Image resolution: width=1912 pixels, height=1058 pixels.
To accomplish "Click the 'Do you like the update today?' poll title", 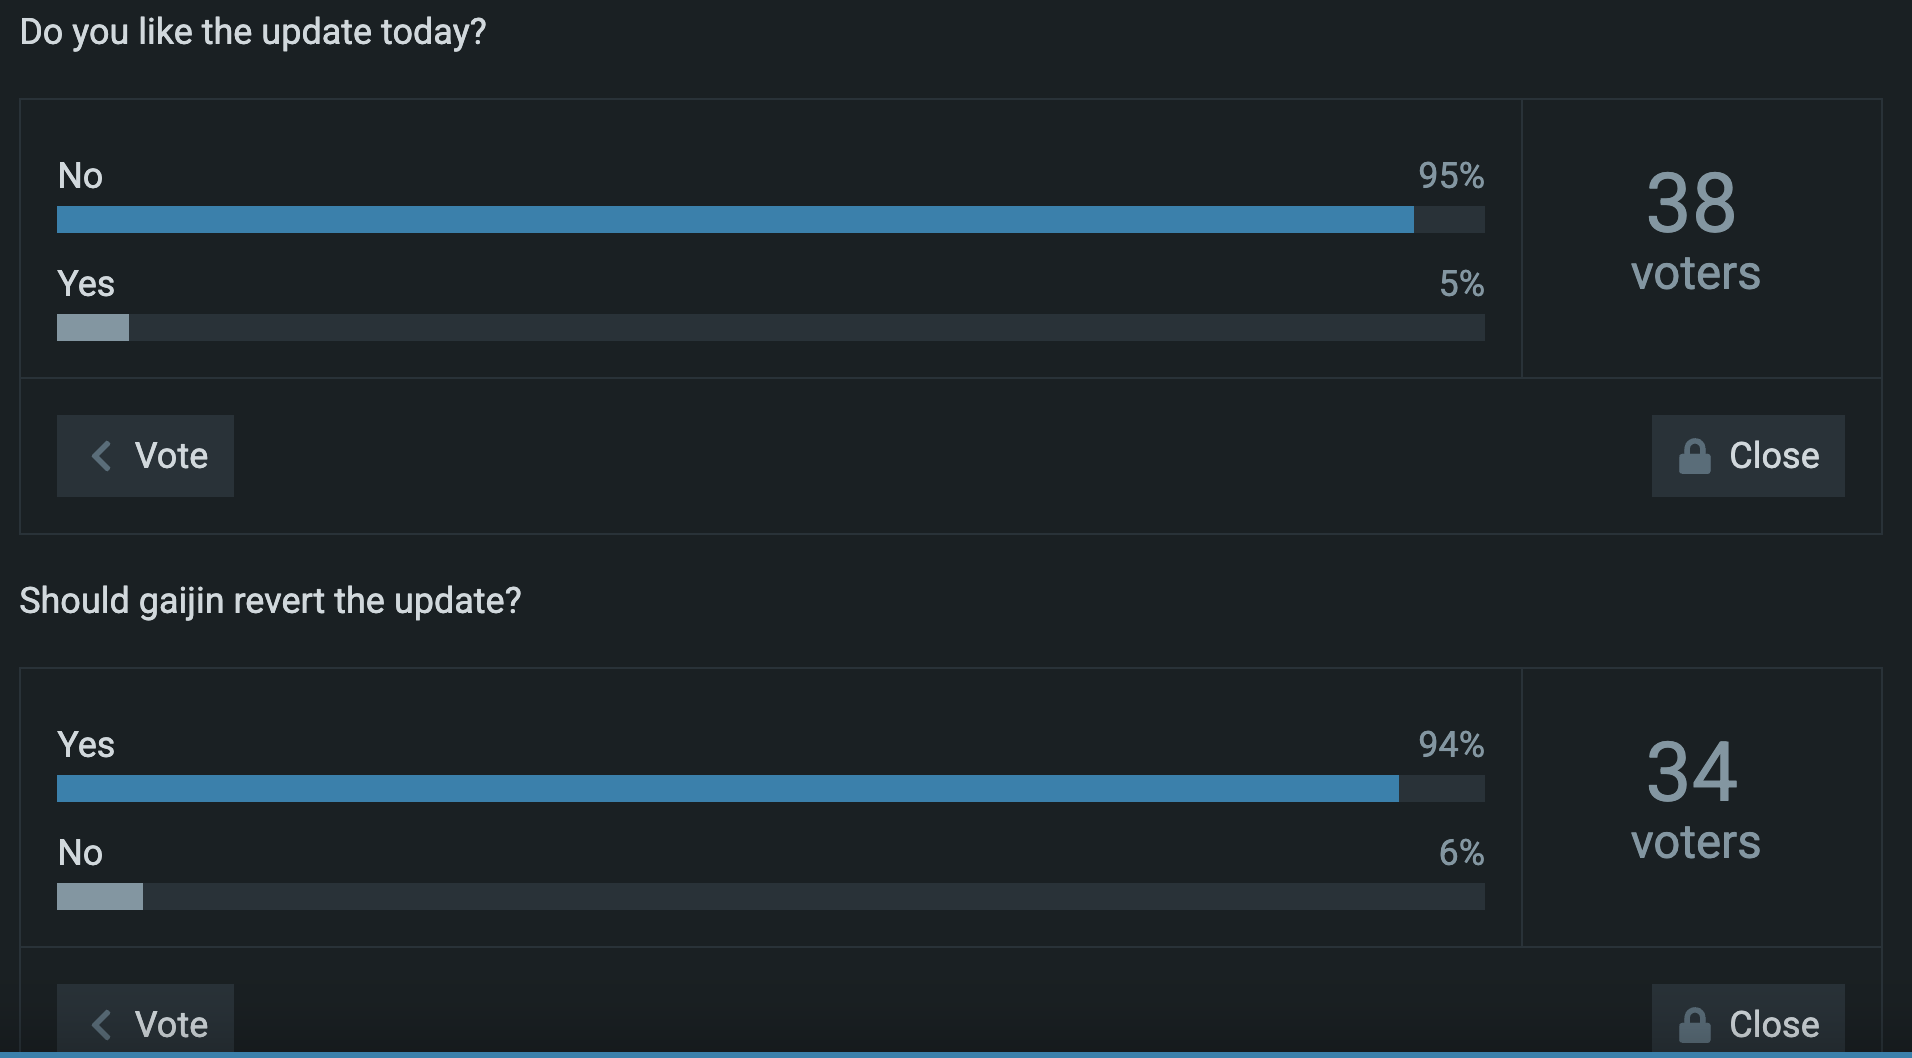I will click(253, 32).
